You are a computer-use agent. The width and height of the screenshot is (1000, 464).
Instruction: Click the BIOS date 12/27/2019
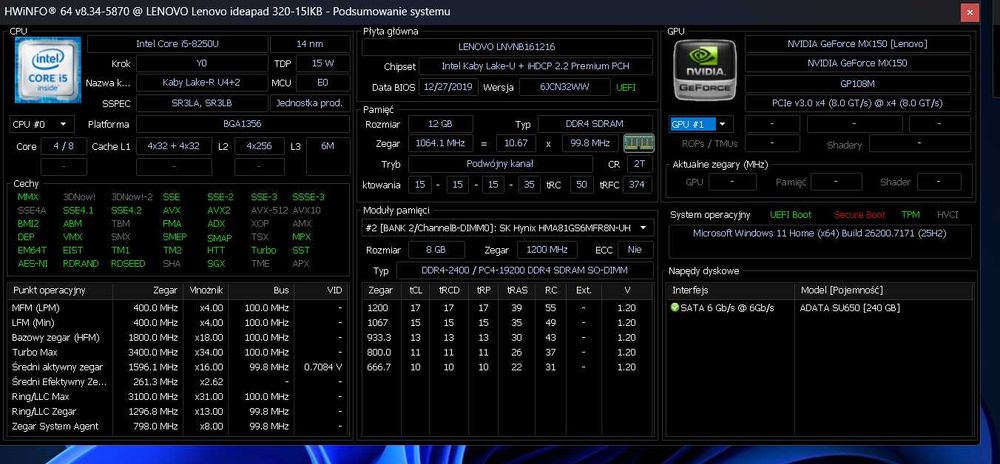point(448,87)
